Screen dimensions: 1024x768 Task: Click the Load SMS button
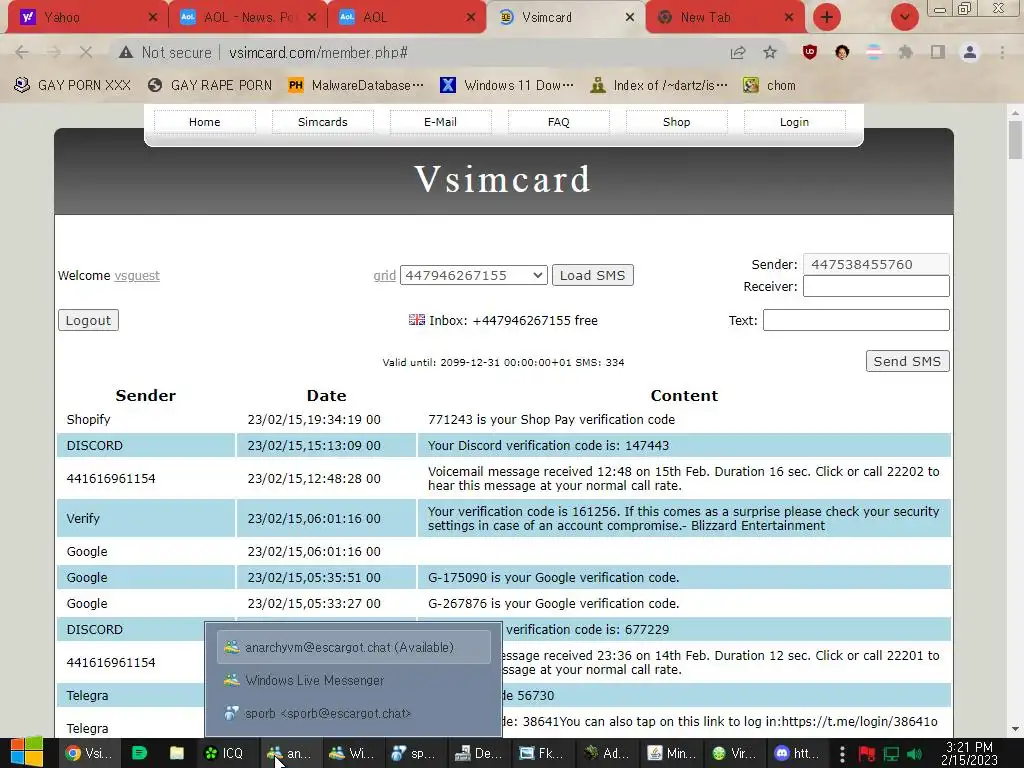click(592, 275)
